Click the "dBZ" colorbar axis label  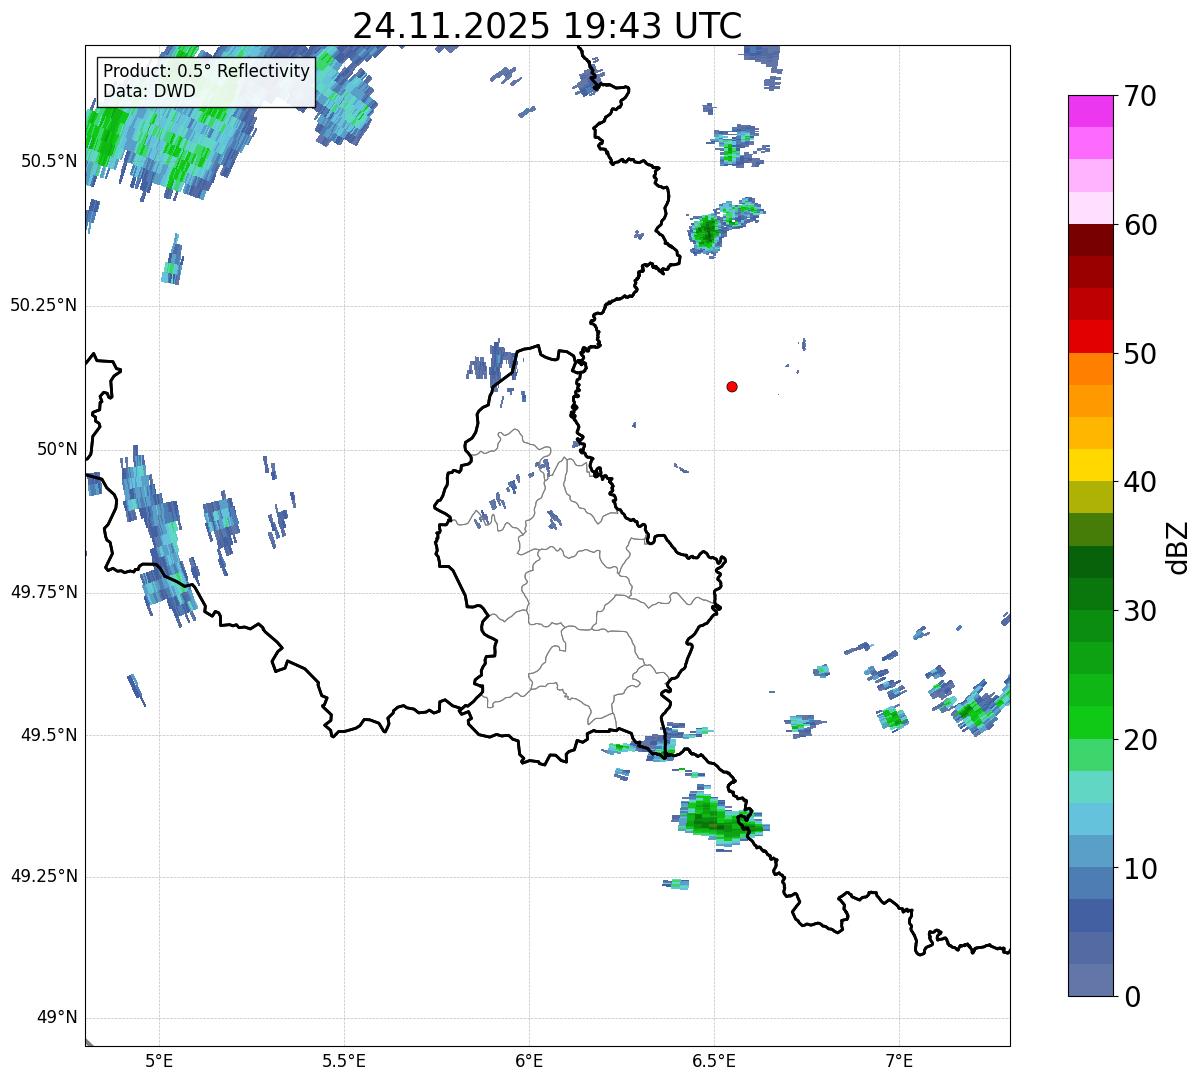(x=1179, y=546)
